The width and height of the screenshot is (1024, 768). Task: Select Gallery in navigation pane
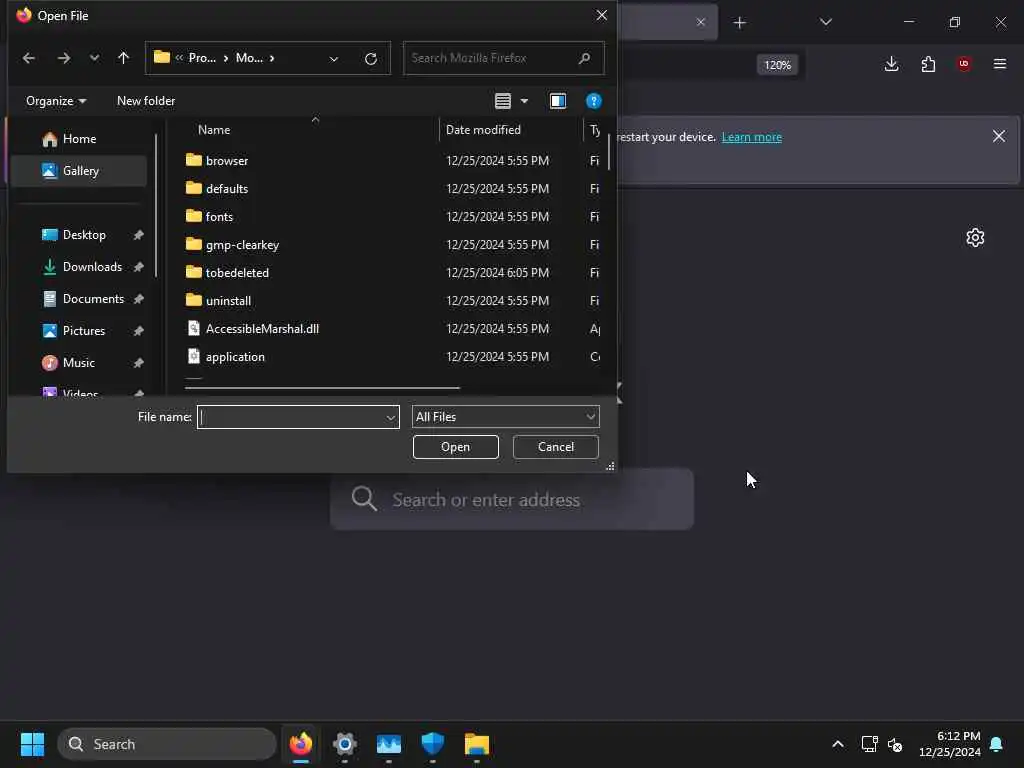79,170
